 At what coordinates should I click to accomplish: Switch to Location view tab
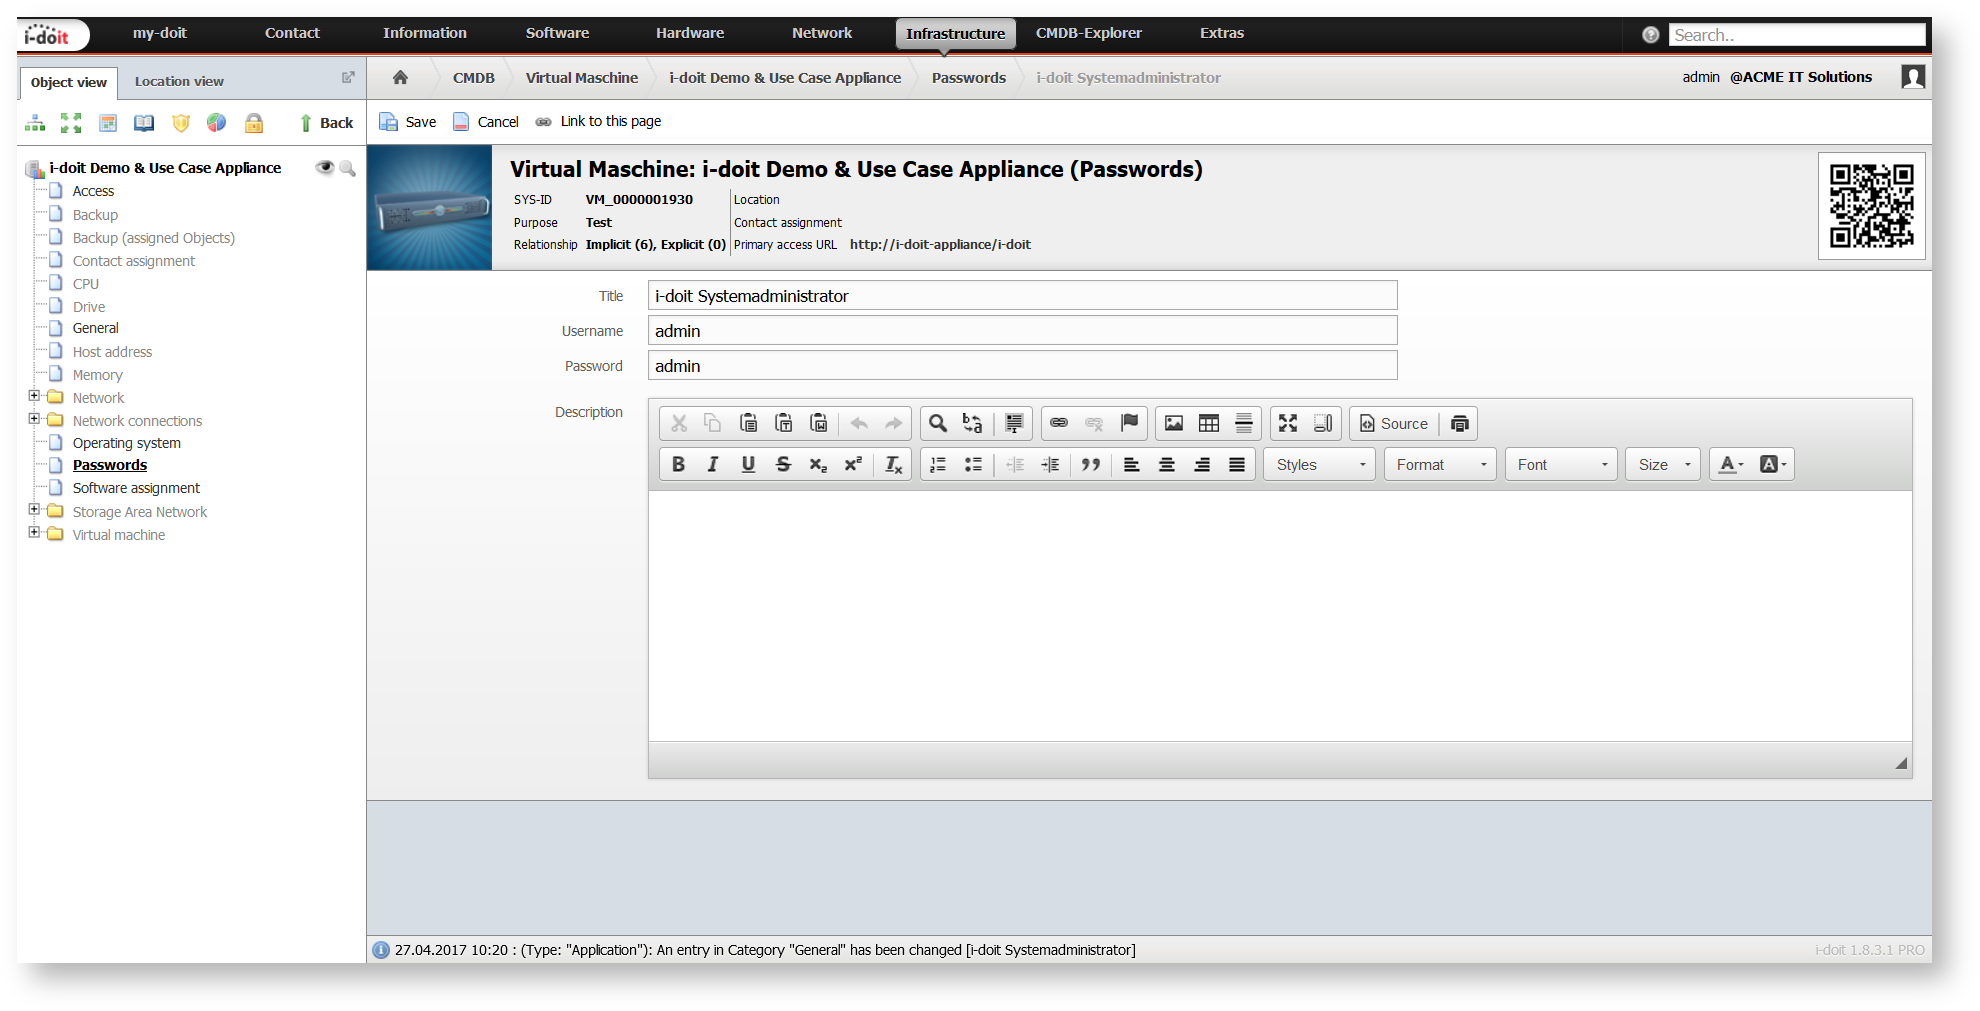click(179, 82)
